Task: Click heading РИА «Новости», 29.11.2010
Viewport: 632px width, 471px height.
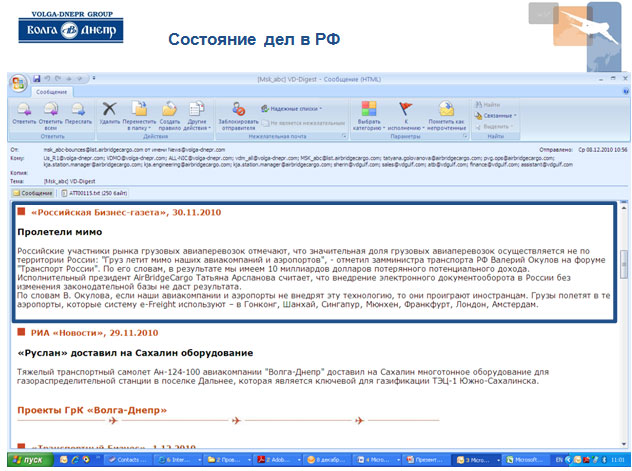Action: [94, 333]
